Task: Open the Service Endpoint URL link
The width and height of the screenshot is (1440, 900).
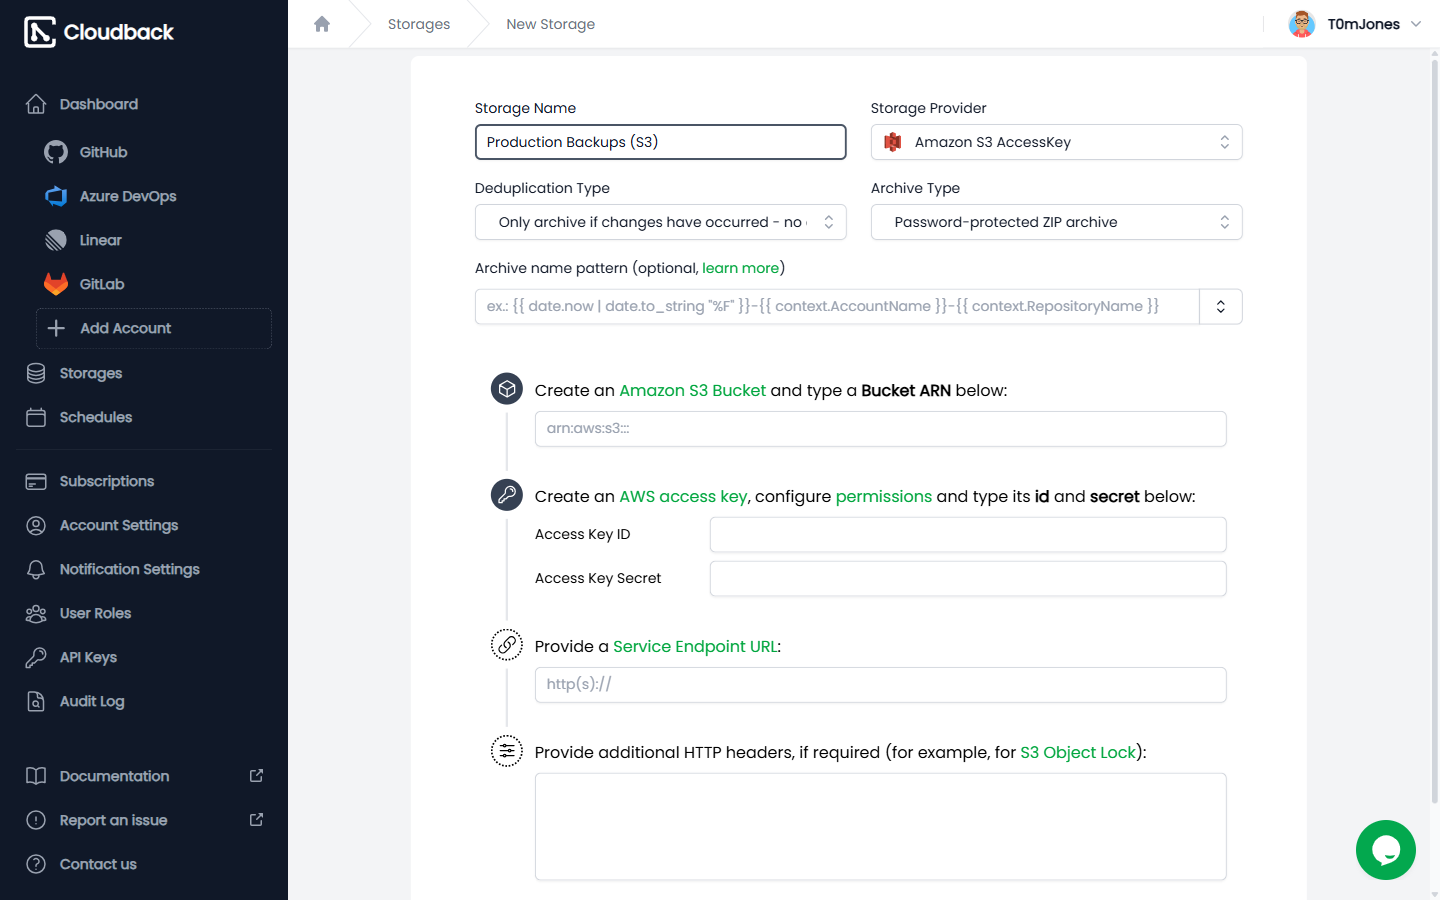Action: [x=695, y=646]
